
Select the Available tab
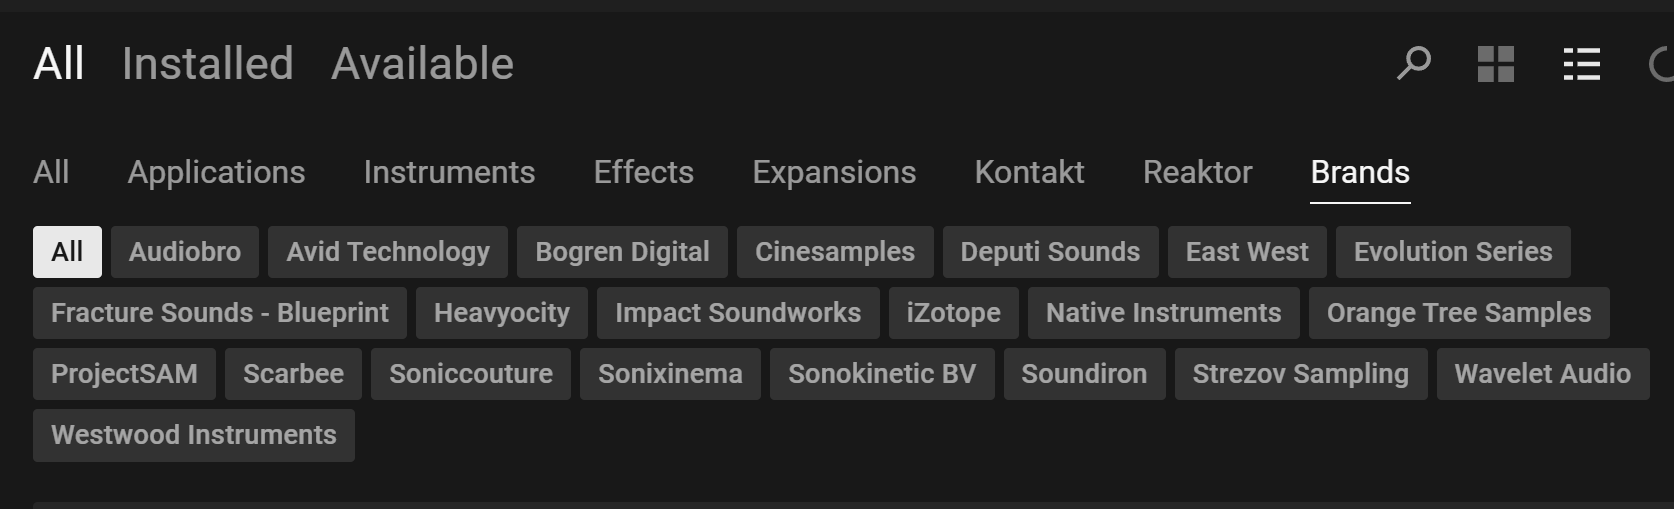tap(422, 64)
